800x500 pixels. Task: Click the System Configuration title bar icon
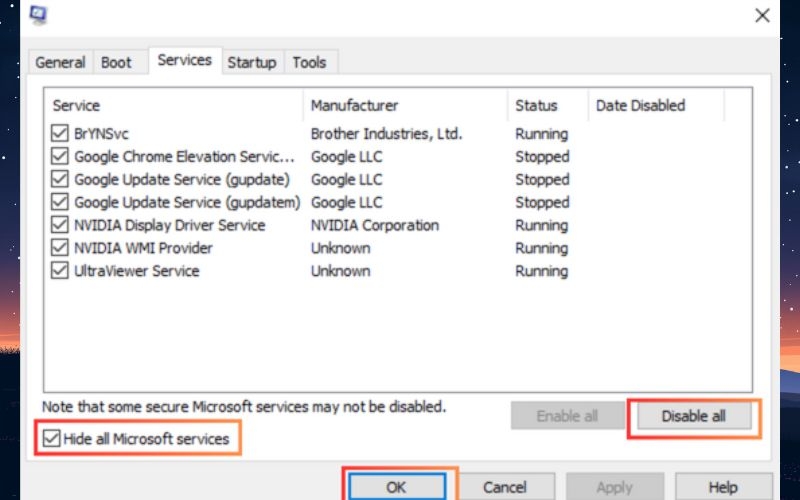(x=39, y=15)
